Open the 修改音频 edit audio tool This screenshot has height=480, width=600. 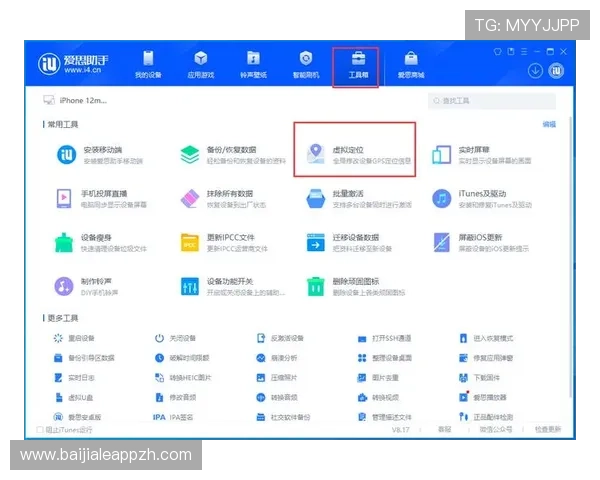[176, 397]
